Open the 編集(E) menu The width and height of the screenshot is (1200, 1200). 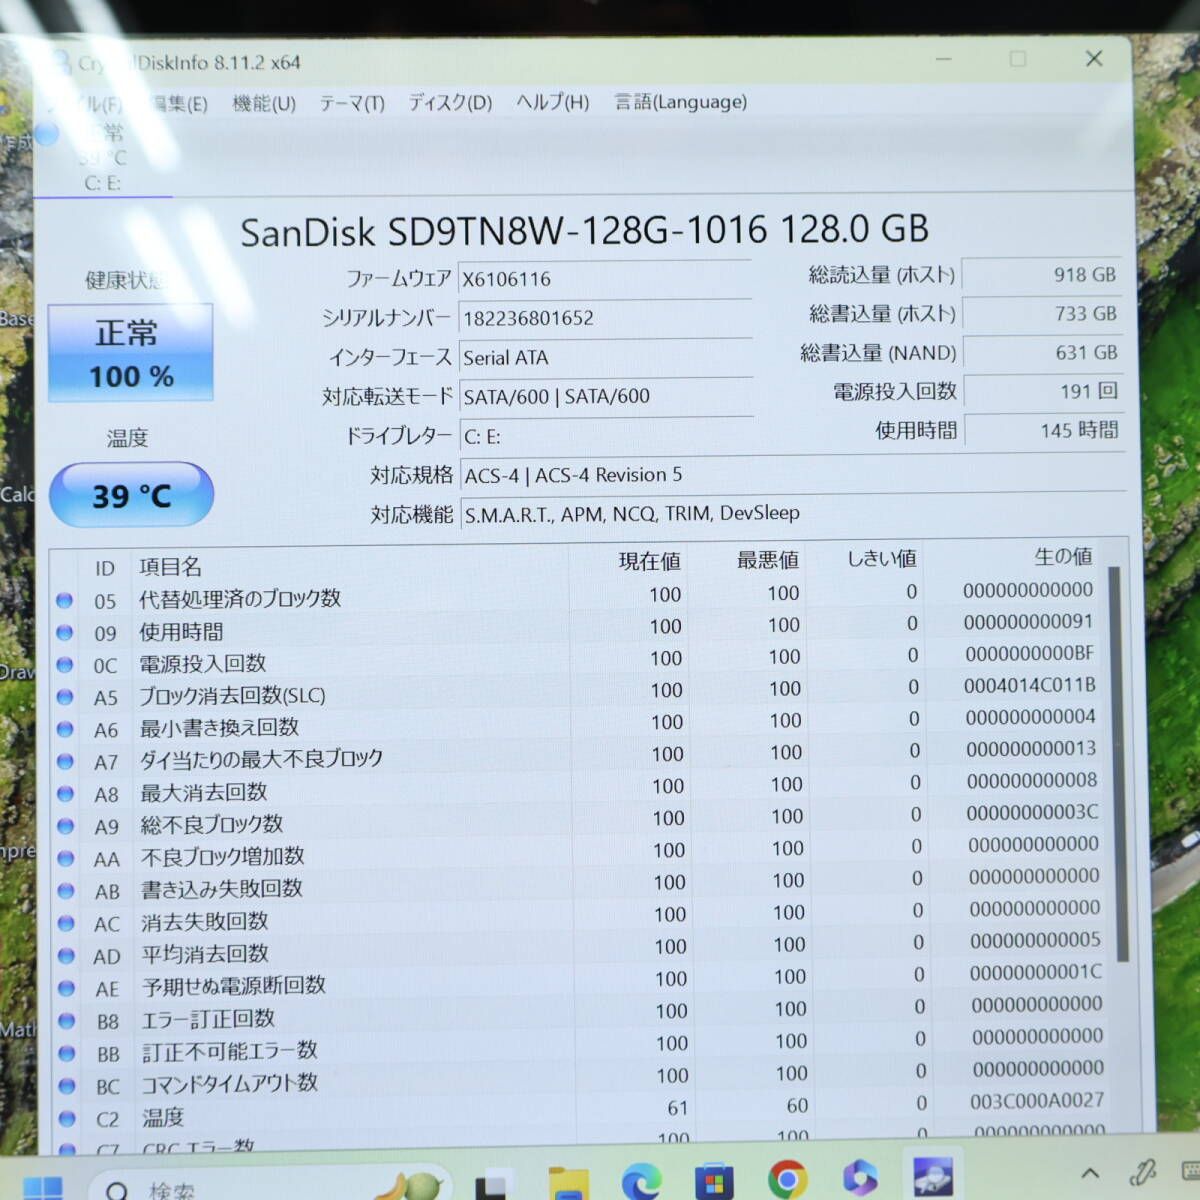pos(178,103)
